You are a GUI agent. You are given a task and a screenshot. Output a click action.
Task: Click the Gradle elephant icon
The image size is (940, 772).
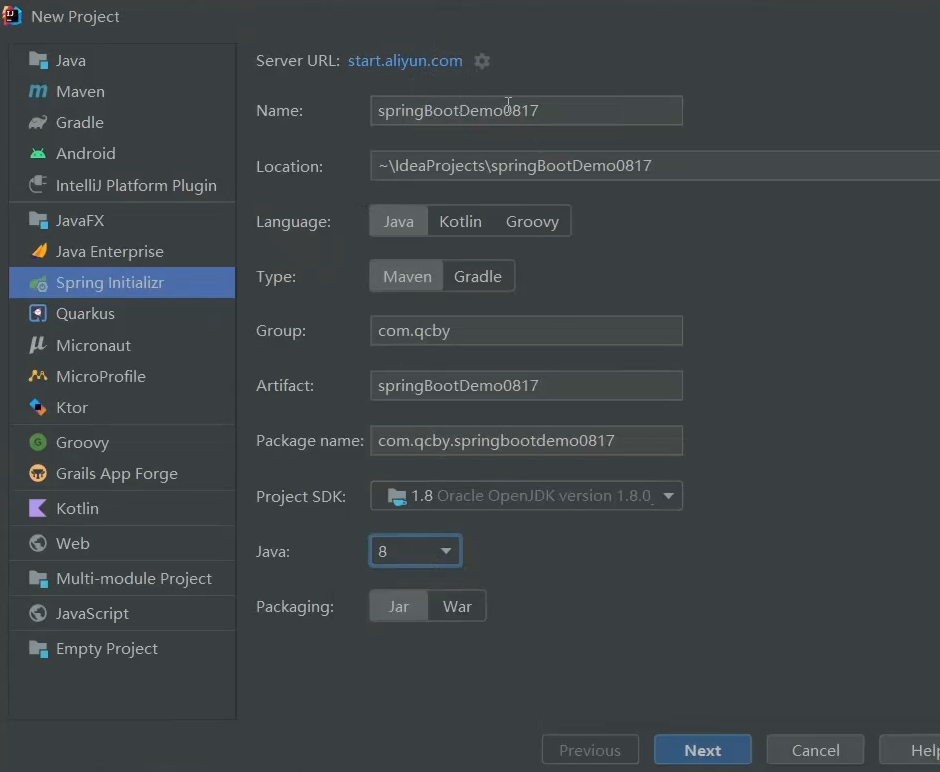[x=38, y=123]
